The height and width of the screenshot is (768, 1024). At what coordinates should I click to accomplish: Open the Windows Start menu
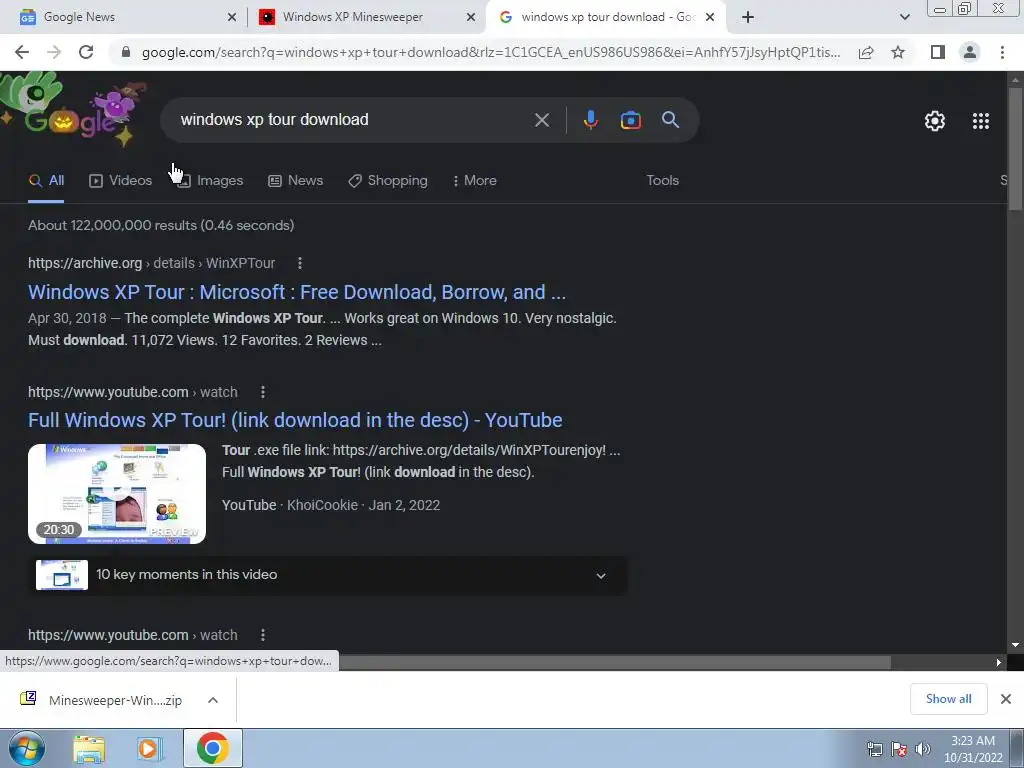point(26,748)
